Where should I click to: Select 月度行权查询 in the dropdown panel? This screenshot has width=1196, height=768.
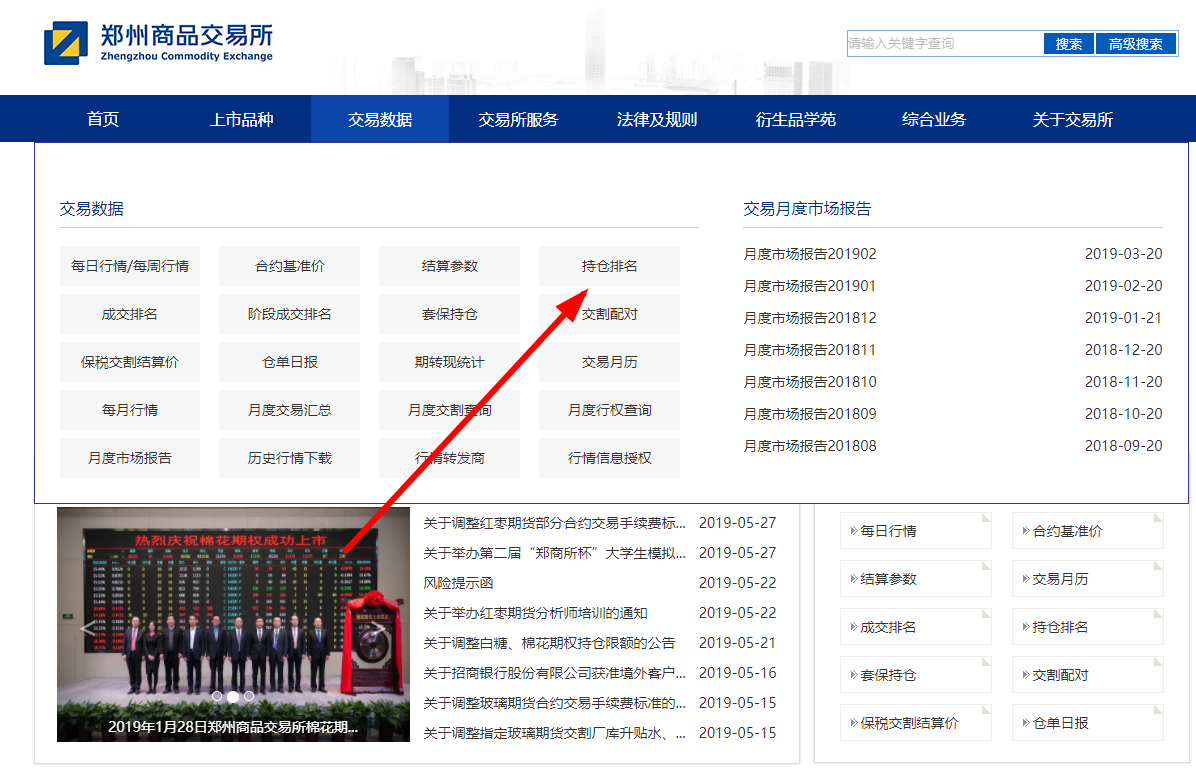click(609, 410)
